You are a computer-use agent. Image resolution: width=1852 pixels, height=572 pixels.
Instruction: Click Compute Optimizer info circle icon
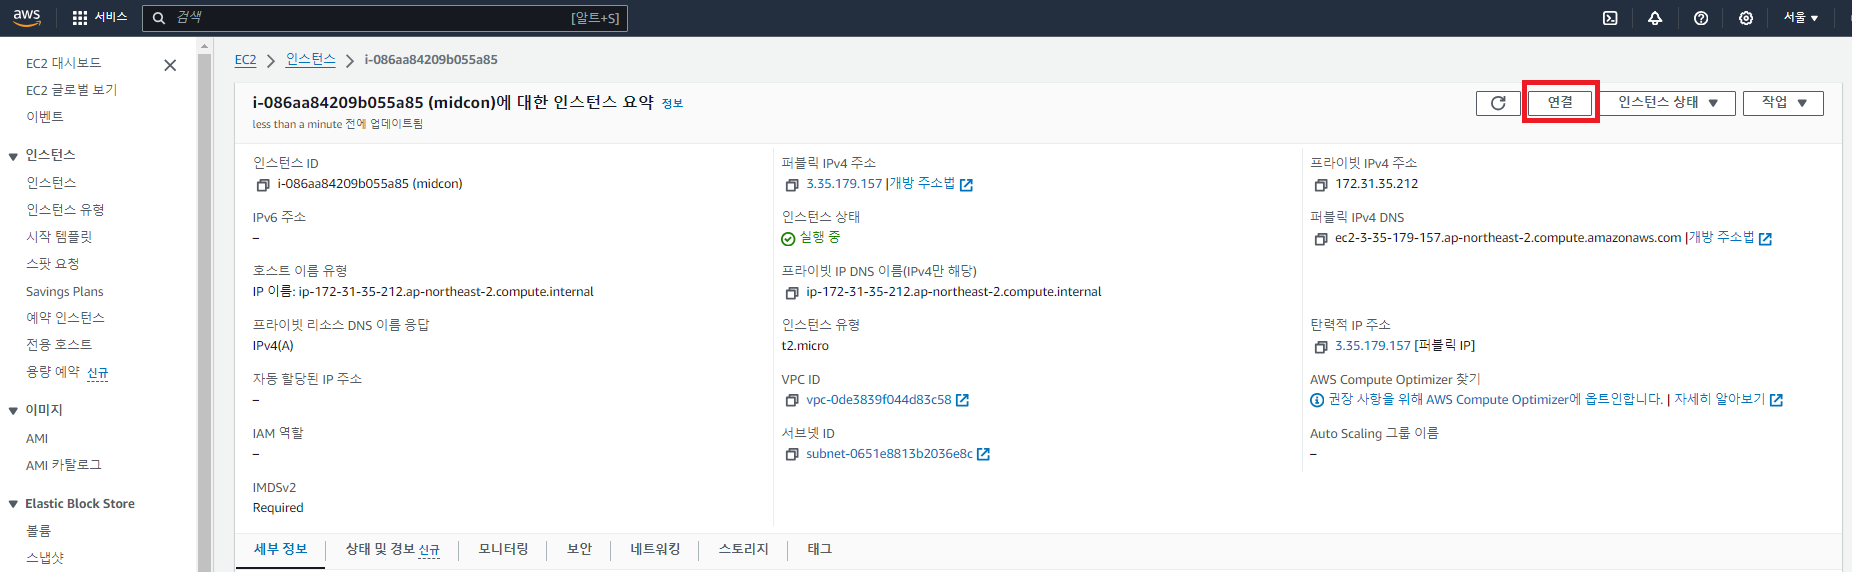pyautogui.click(x=1317, y=400)
